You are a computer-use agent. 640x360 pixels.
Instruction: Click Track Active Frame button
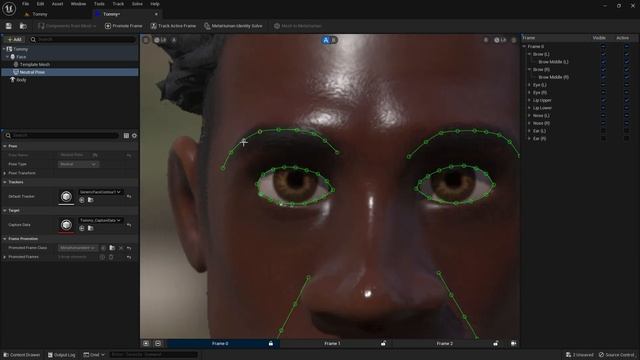pyautogui.click(x=173, y=26)
